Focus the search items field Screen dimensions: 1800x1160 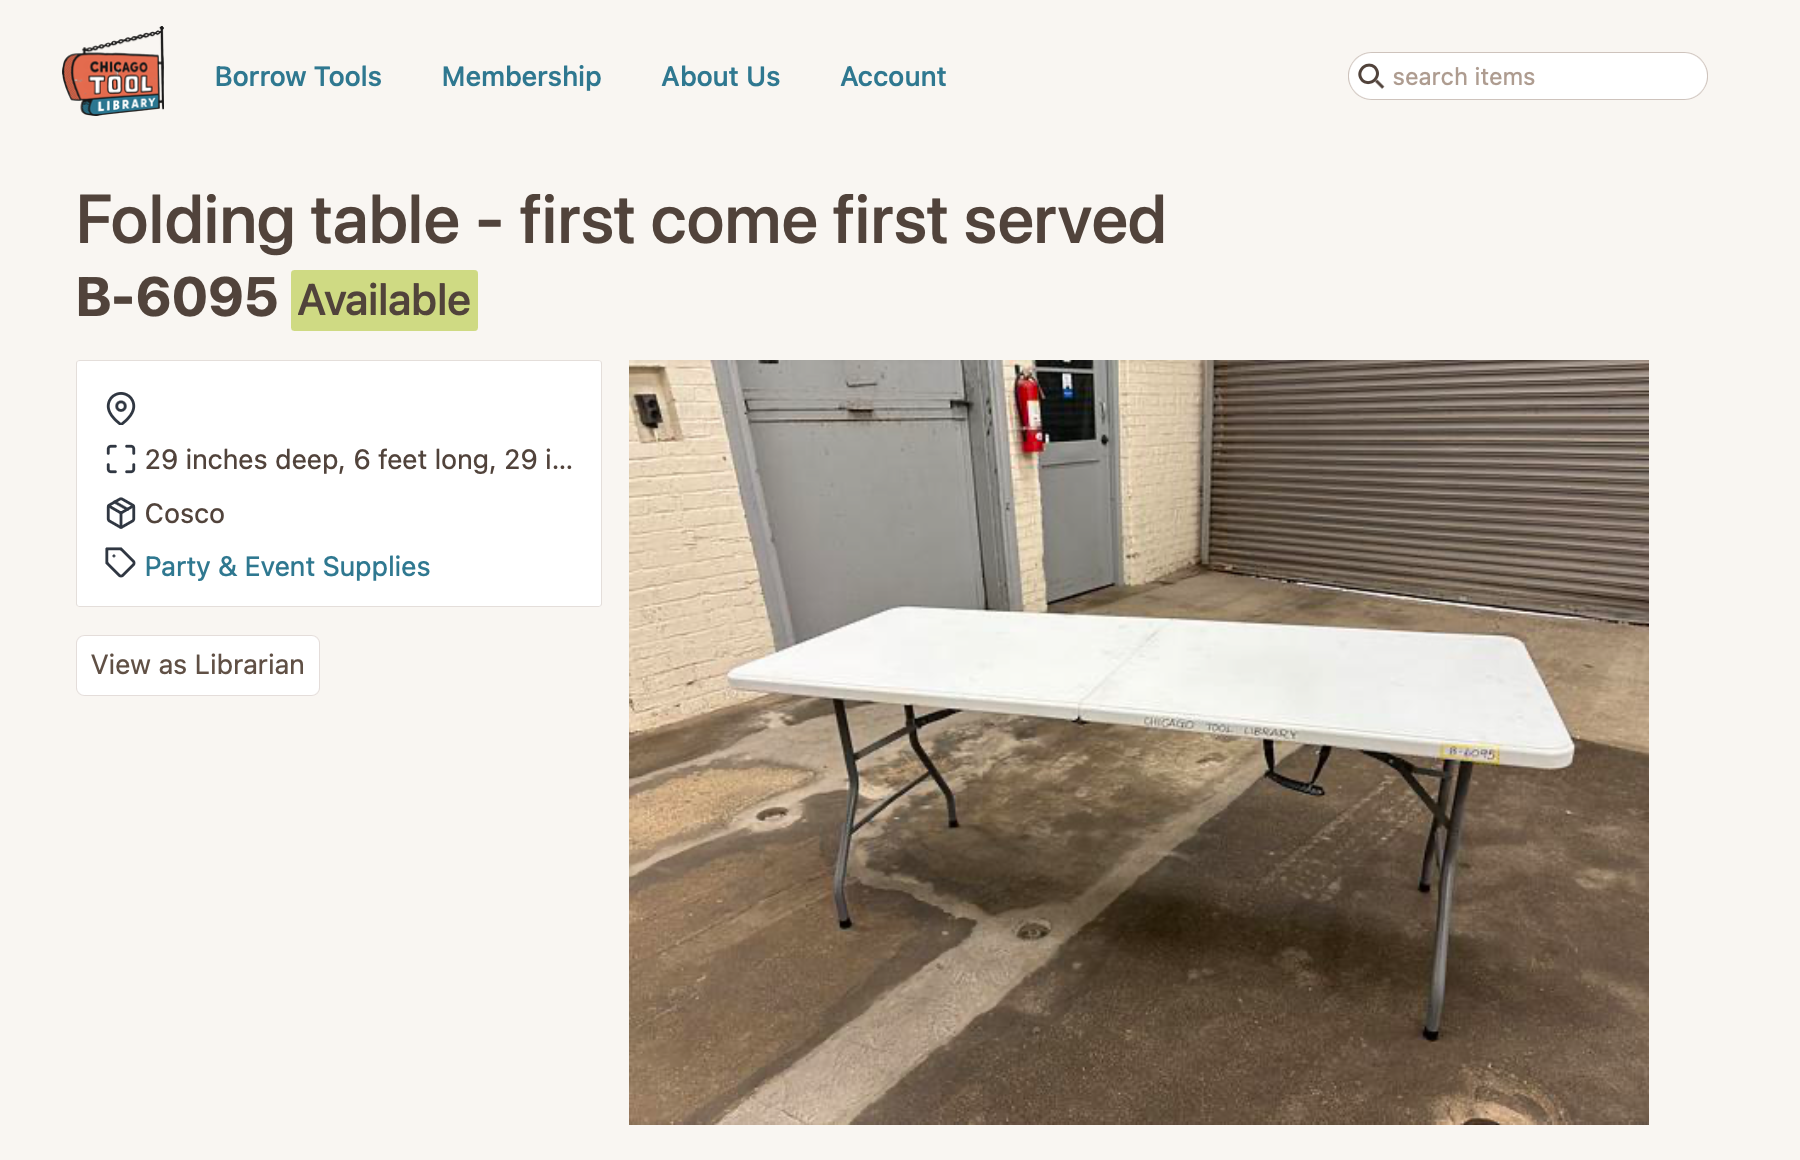pos(1527,76)
